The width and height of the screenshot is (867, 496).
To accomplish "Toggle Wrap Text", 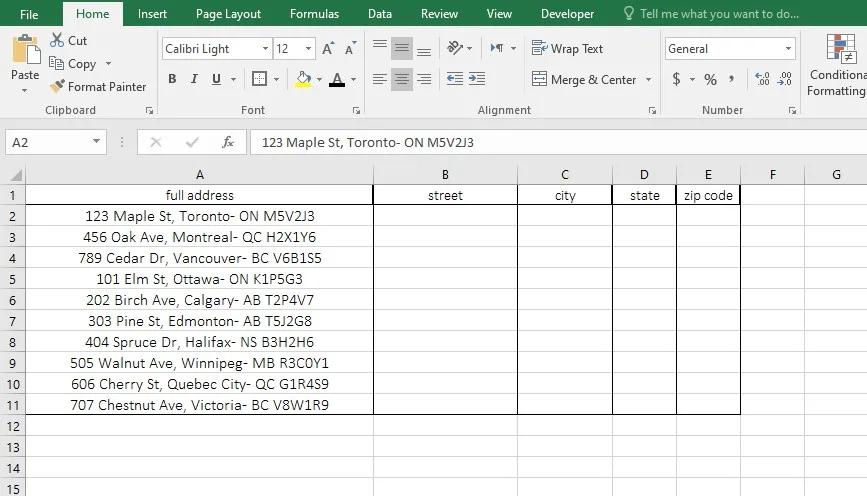I will [567, 49].
